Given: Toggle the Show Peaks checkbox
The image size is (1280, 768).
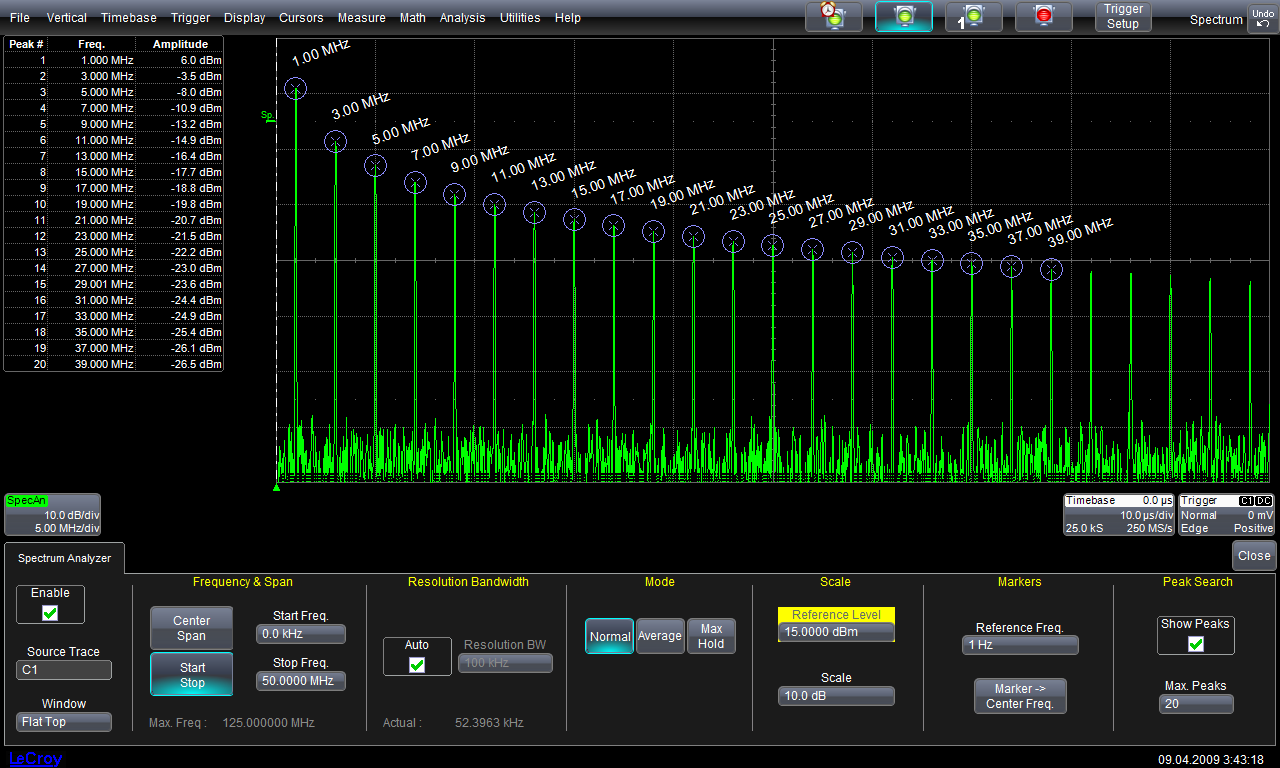Looking at the screenshot, I should (1195, 643).
